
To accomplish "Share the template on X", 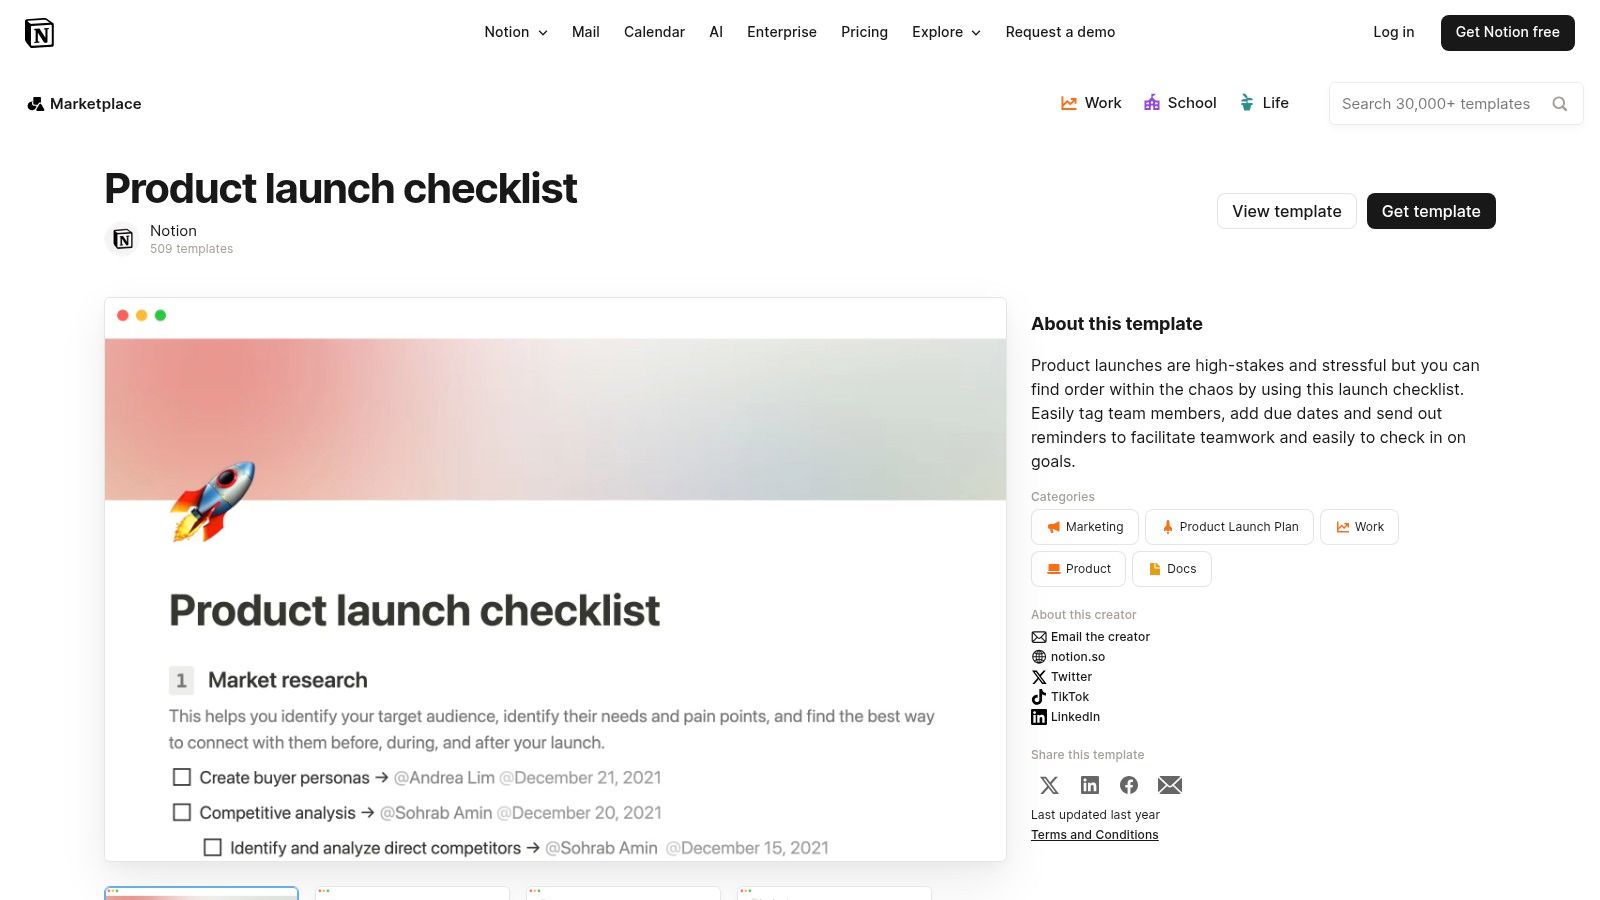I will point(1049,785).
